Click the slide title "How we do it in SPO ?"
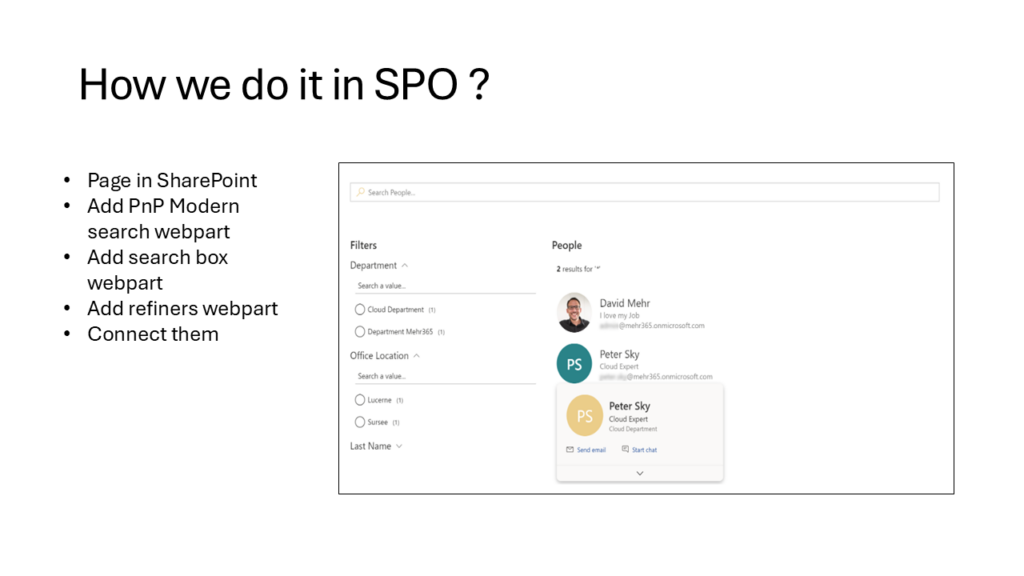 (x=284, y=85)
